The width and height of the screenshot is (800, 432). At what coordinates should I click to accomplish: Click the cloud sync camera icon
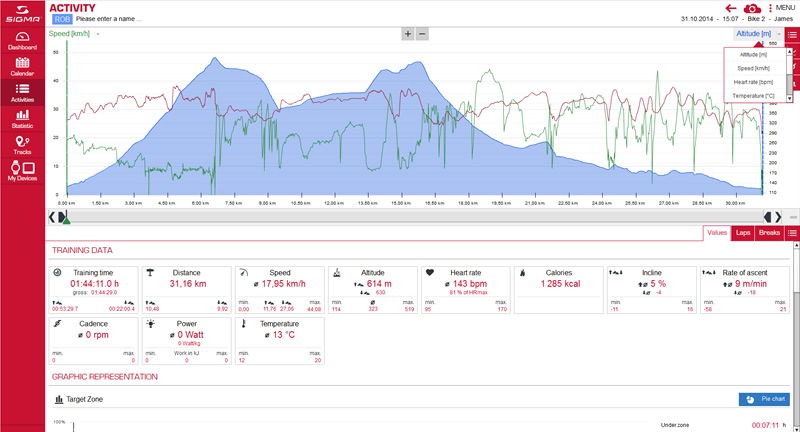pyautogui.click(x=752, y=9)
